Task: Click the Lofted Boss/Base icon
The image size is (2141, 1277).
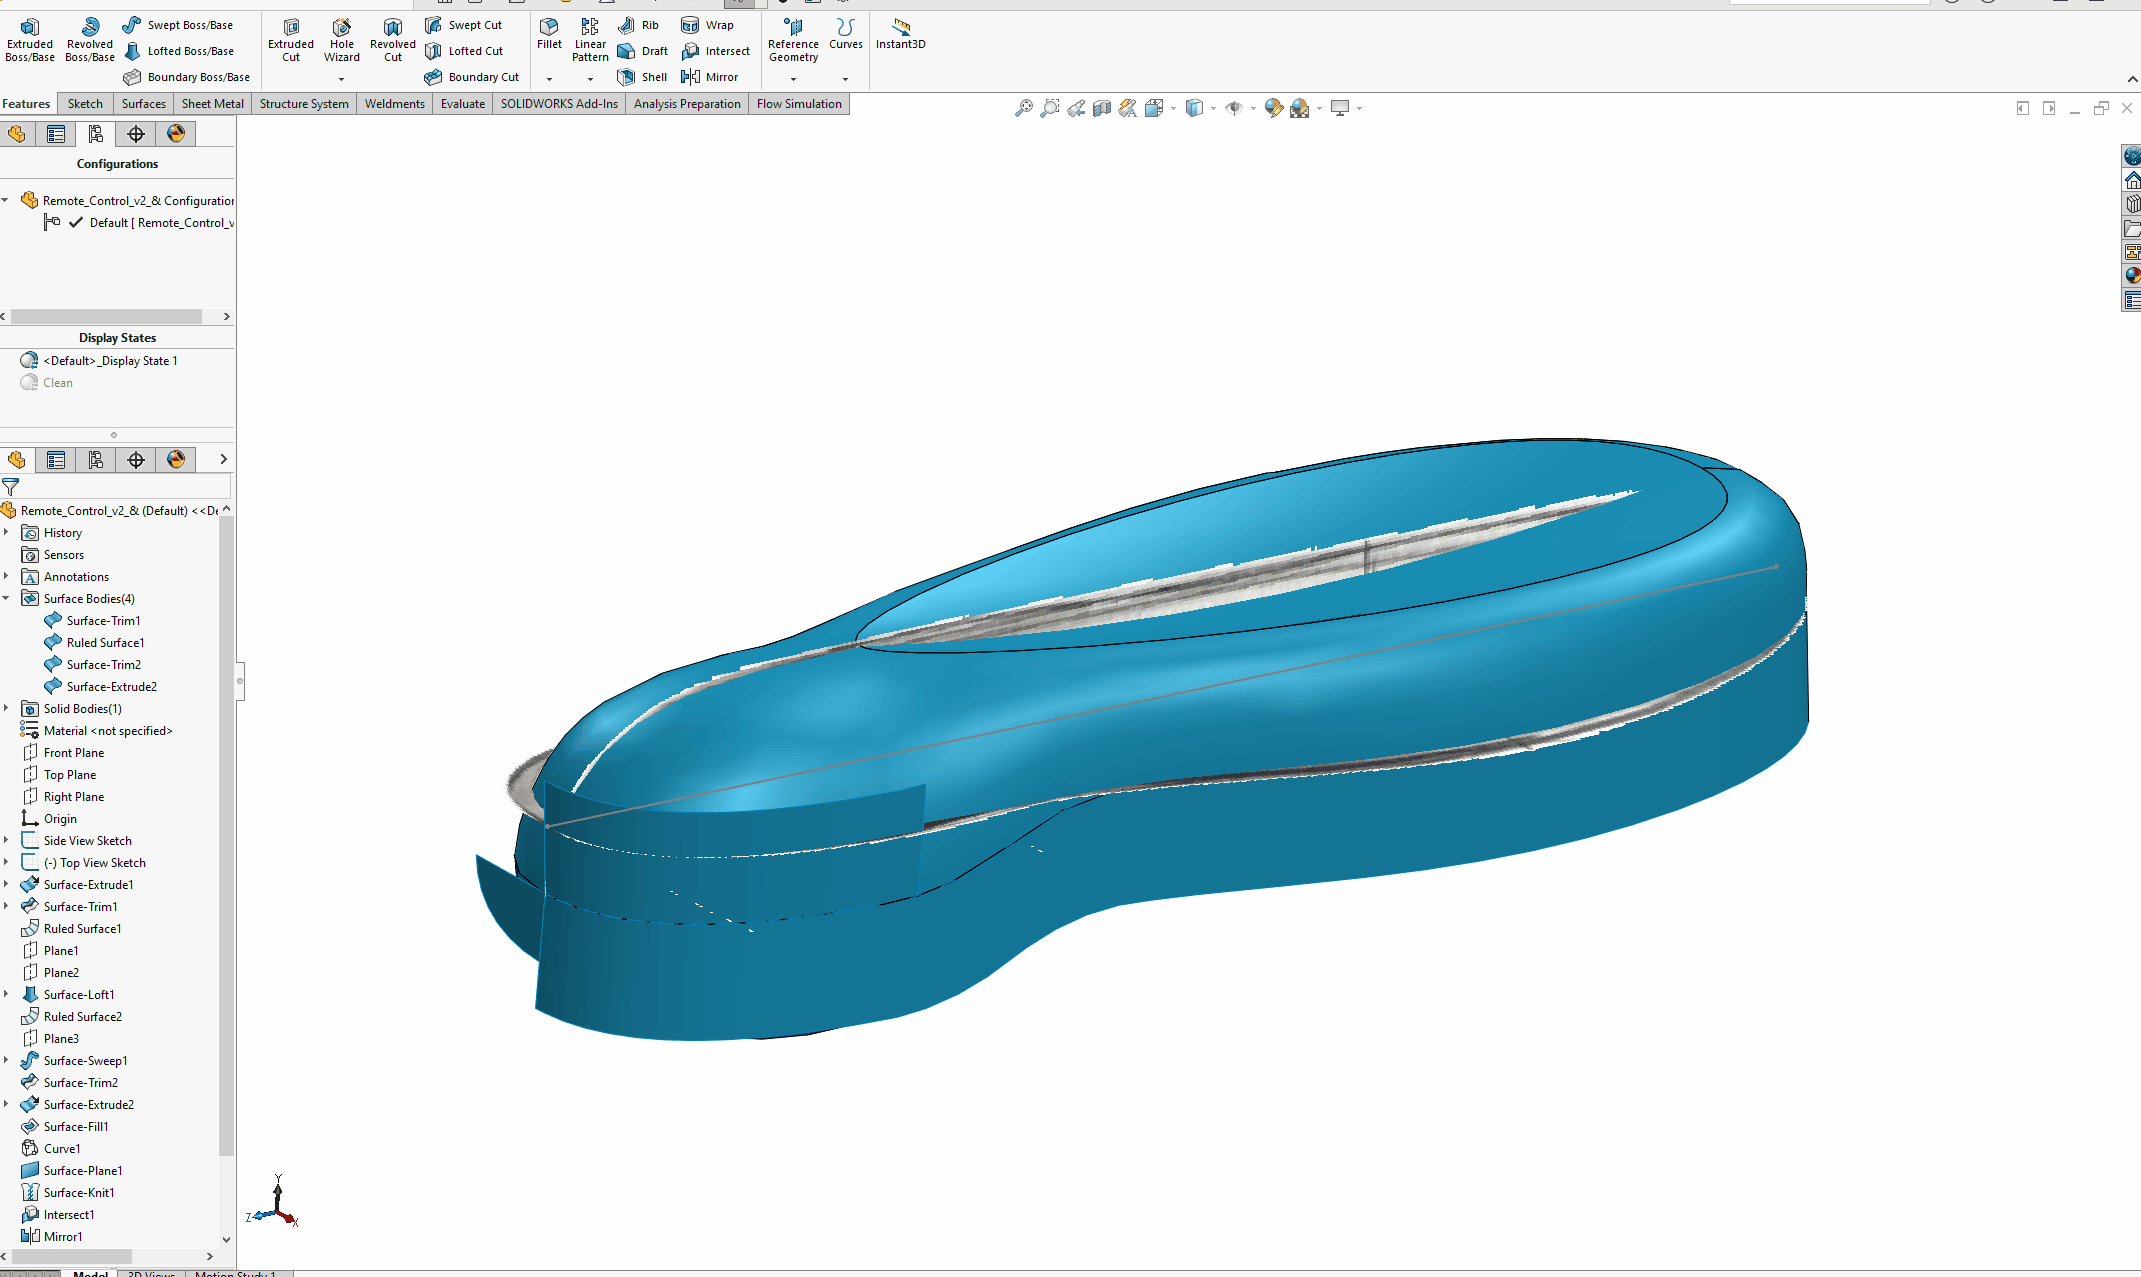Action: 133,51
